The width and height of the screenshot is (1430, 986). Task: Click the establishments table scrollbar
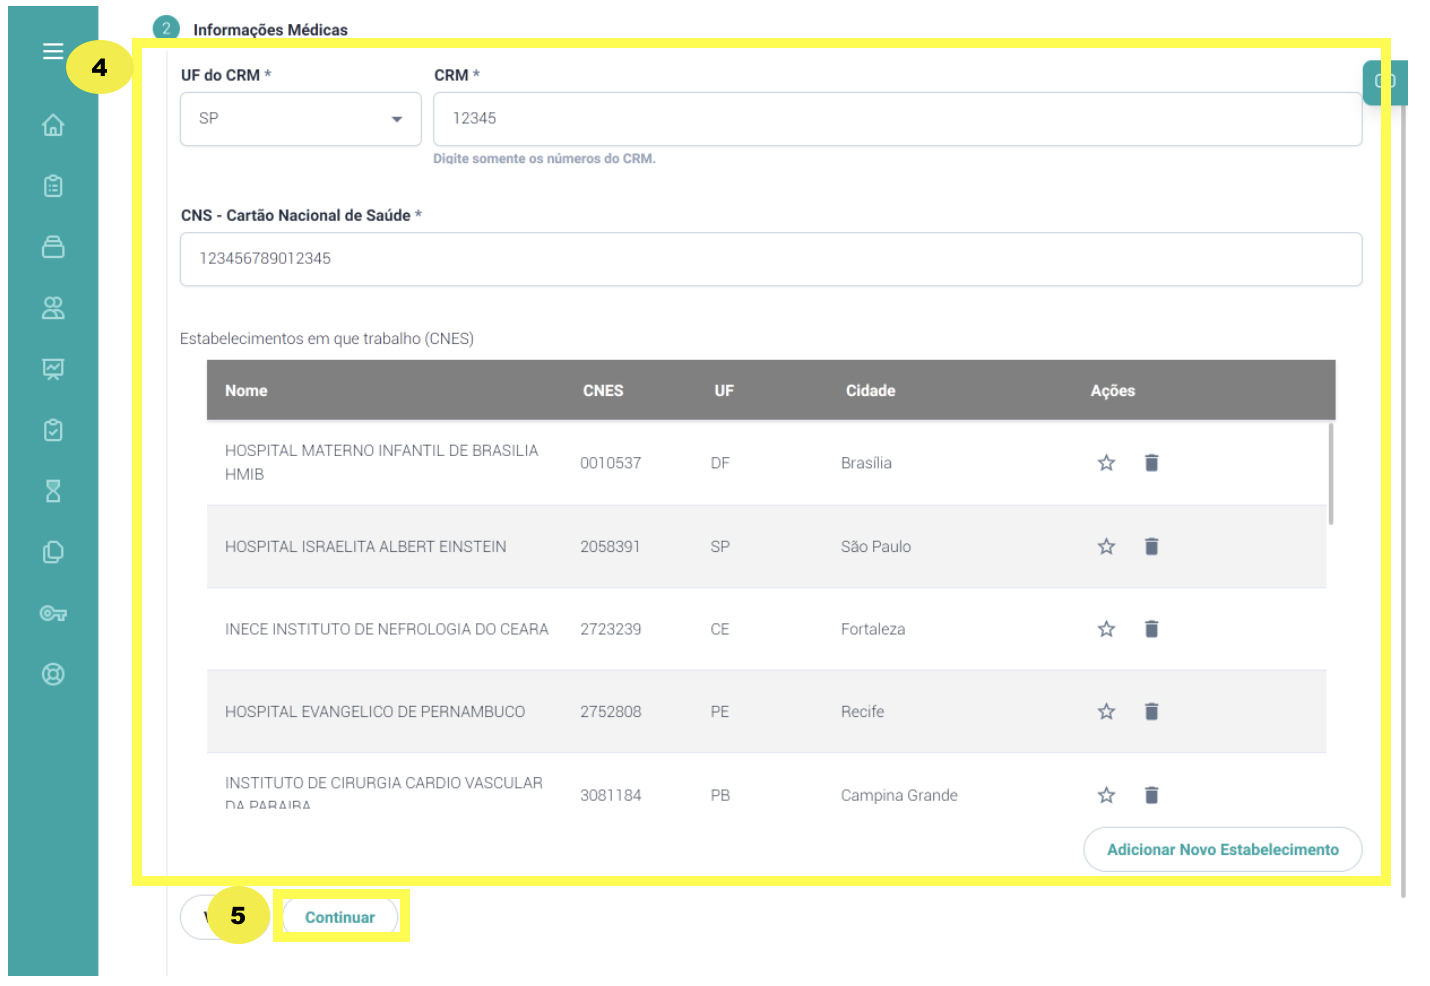coord(1330,474)
